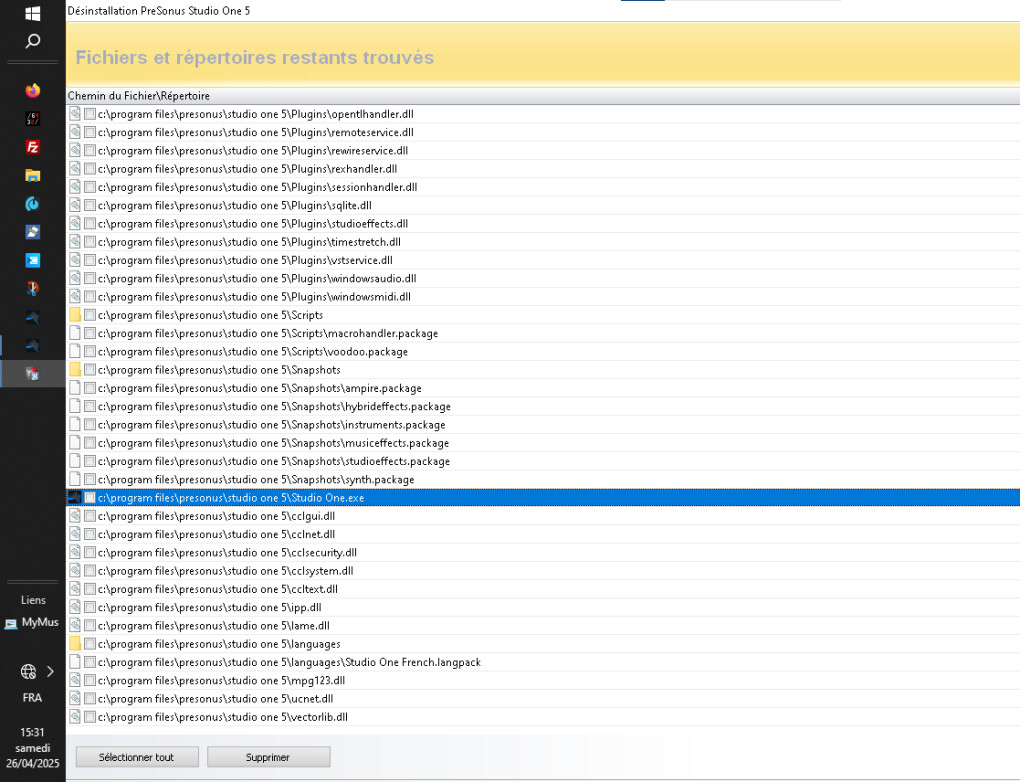Image resolution: width=1020 pixels, height=782 pixels.
Task: Click the file icon beside ampire.package
Action: click(x=75, y=388)
